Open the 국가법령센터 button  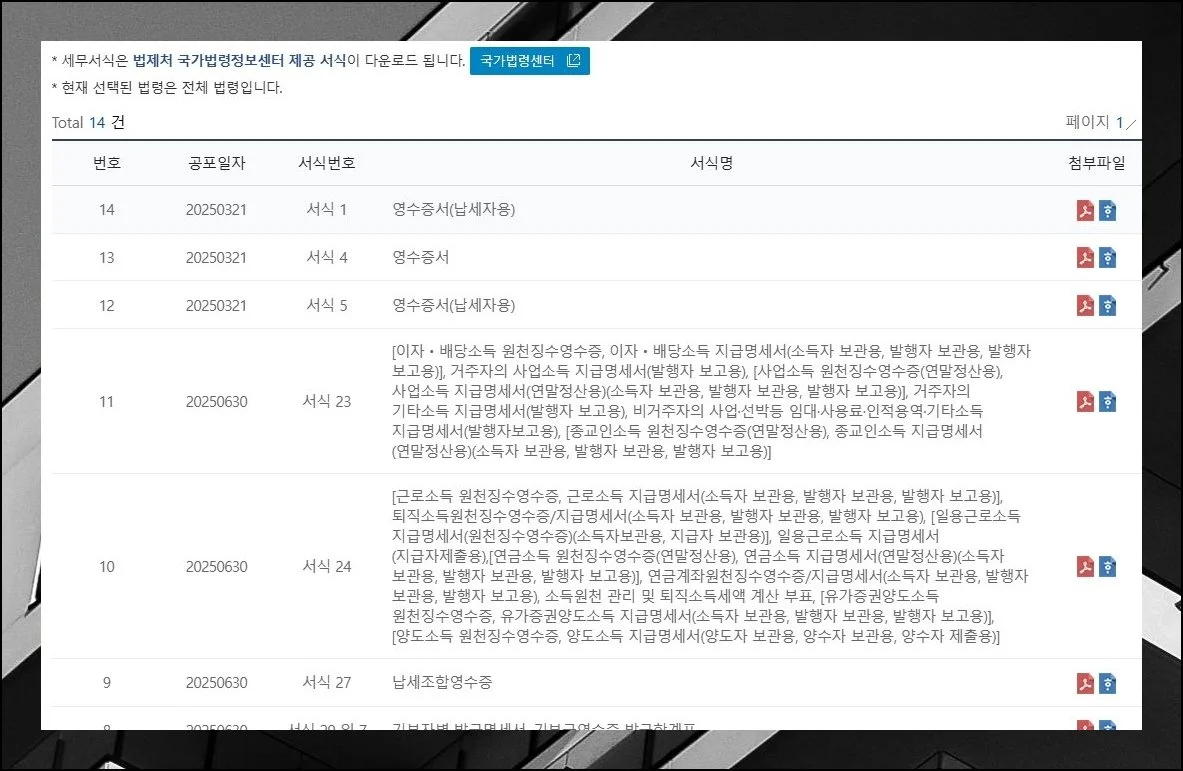[x=529, y=61]
